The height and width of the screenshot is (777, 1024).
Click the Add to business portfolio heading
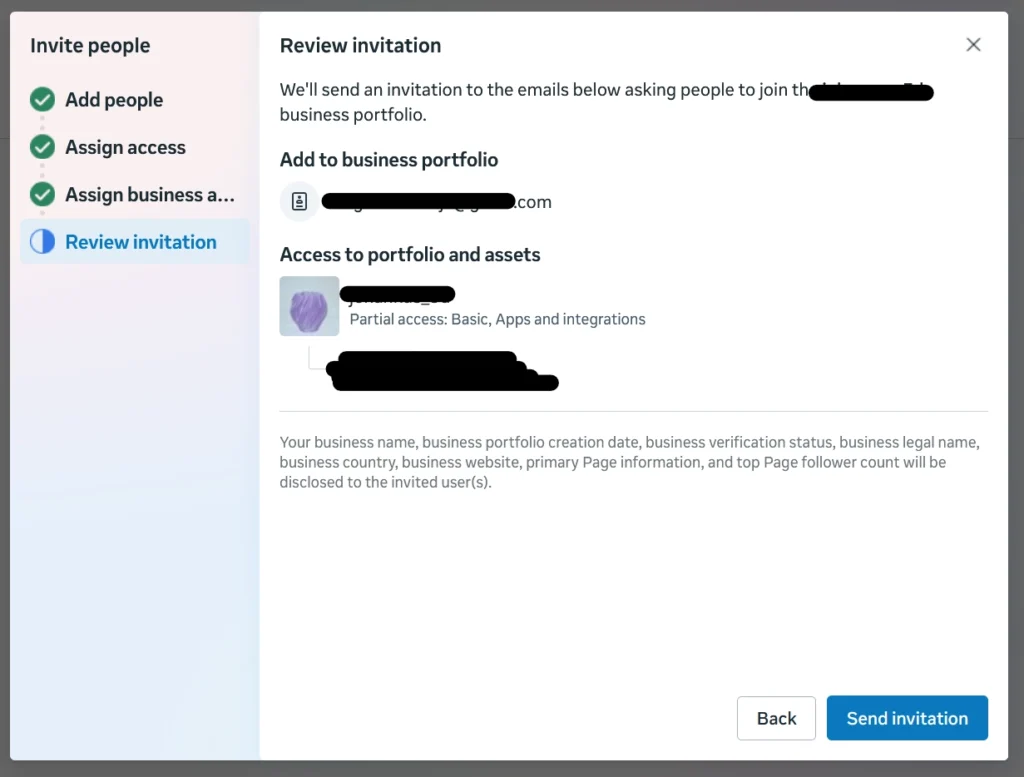388,160
